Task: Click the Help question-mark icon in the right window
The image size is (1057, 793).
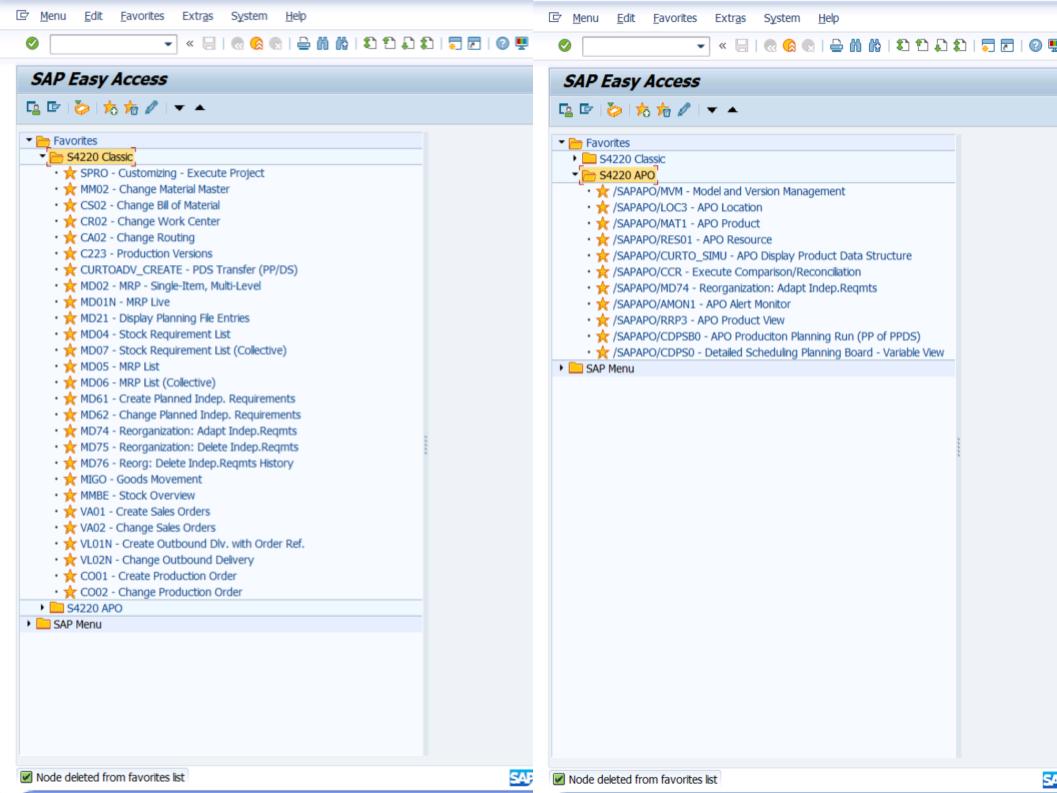Action: [1035, 46]
